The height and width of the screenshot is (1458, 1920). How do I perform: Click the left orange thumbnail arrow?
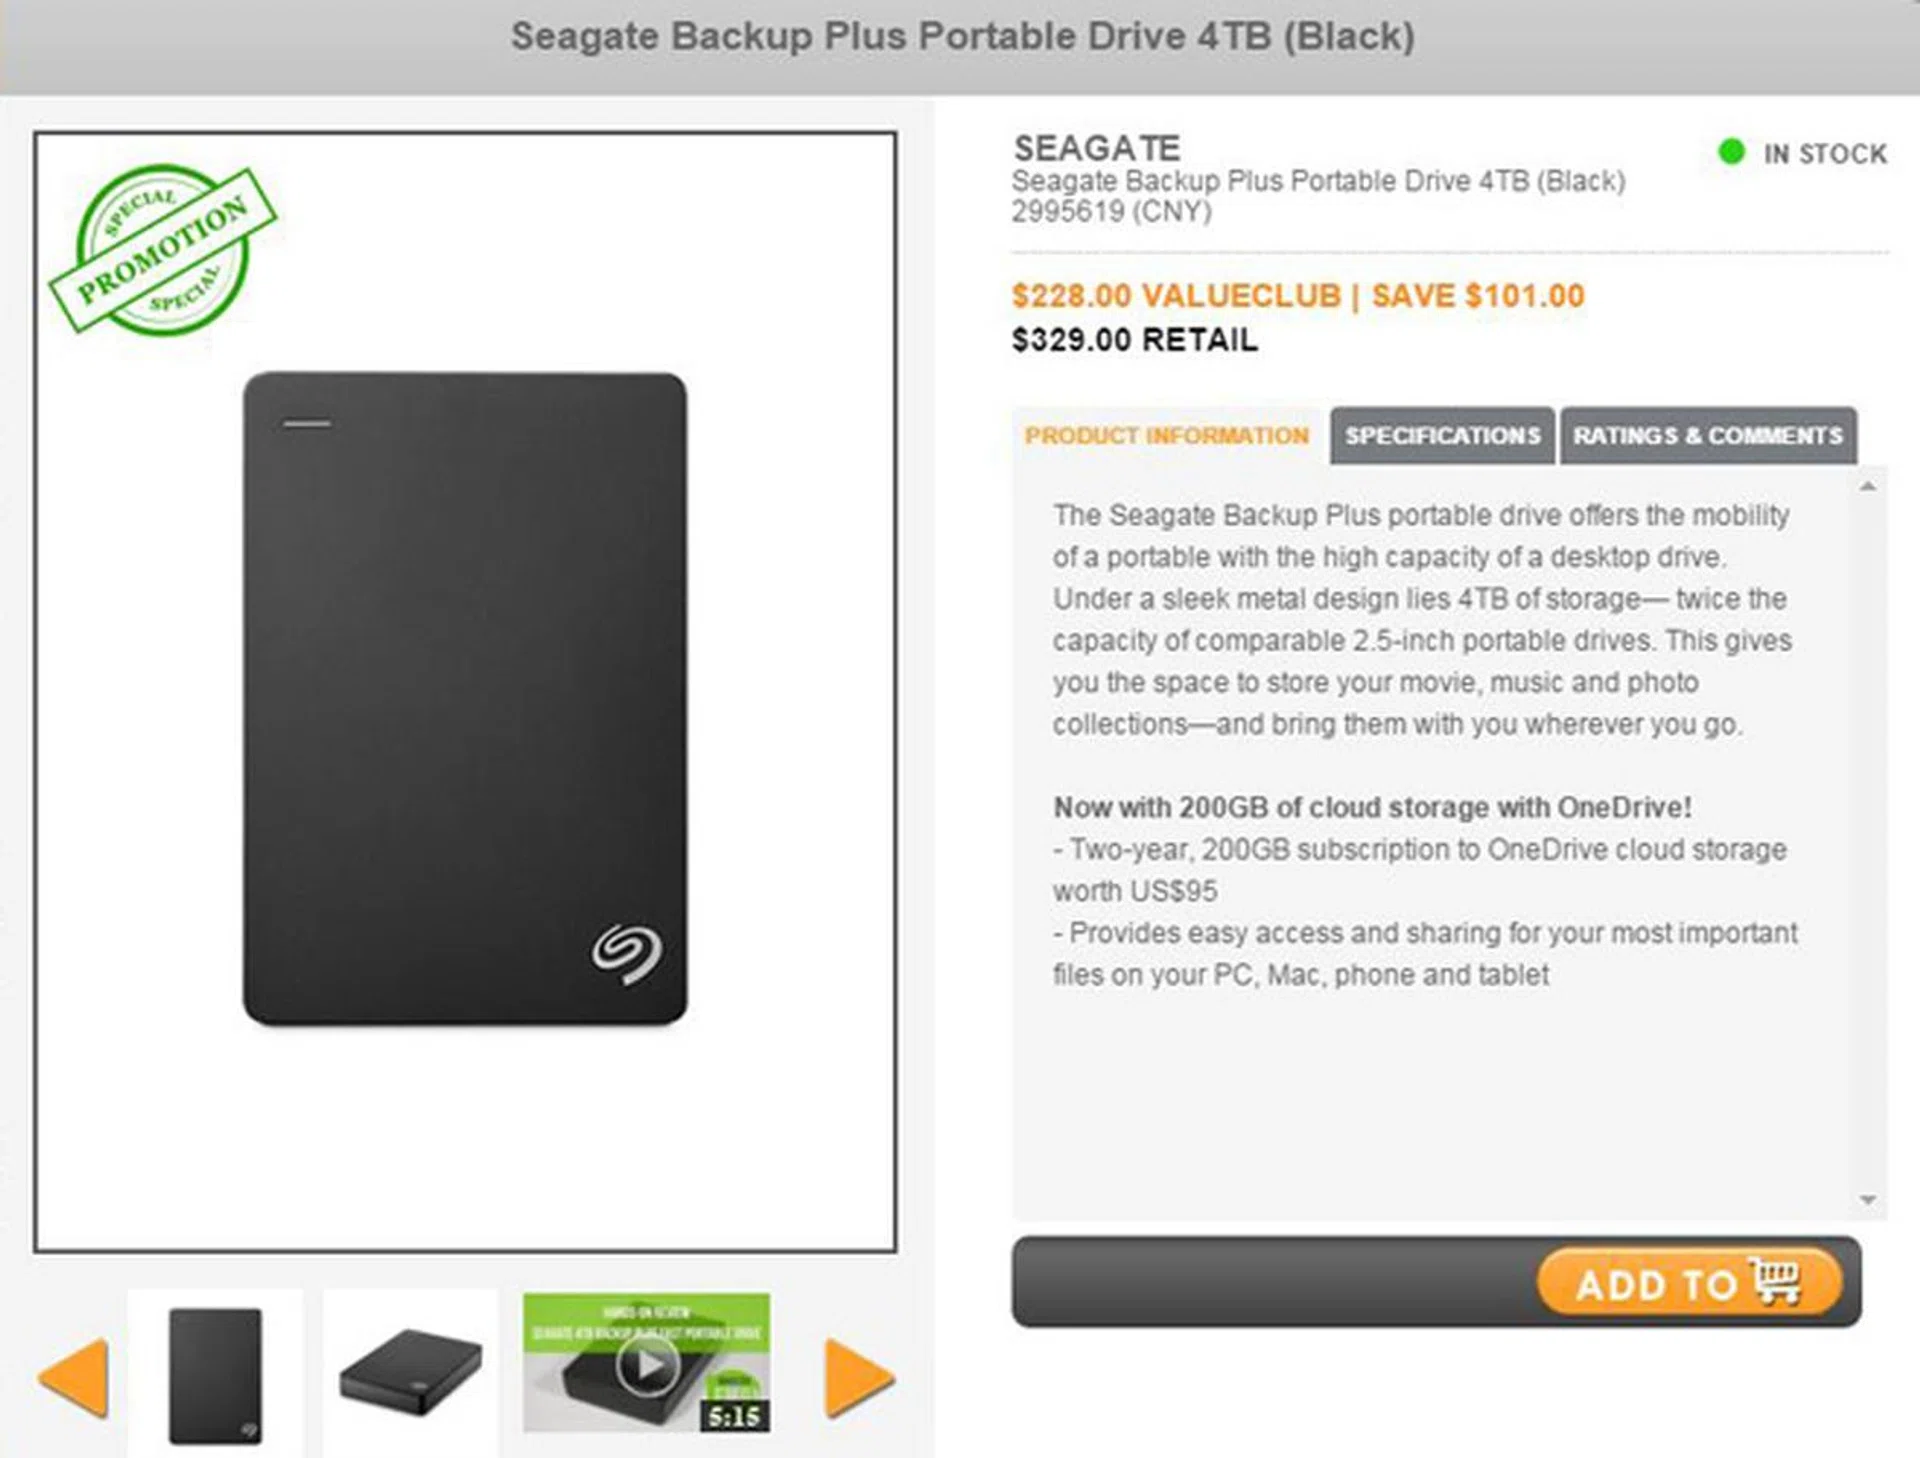click(x=74, y=1377)
